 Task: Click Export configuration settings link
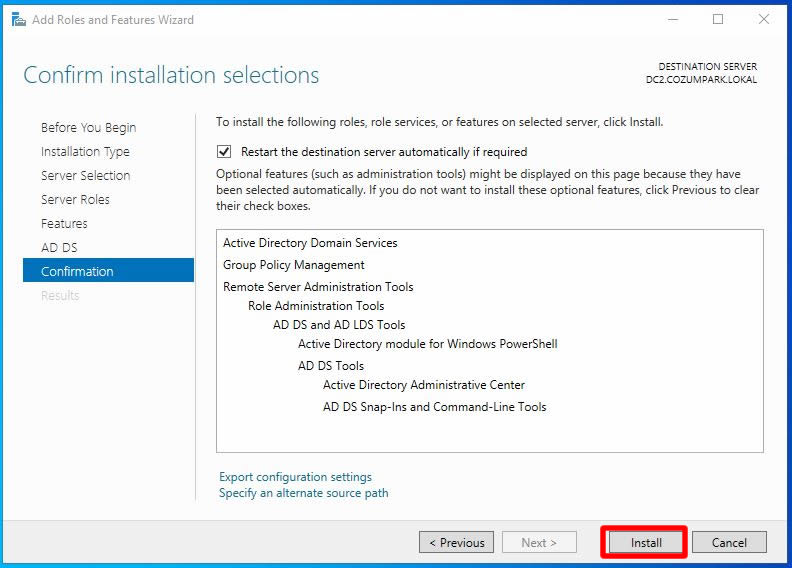click(295, 477)
